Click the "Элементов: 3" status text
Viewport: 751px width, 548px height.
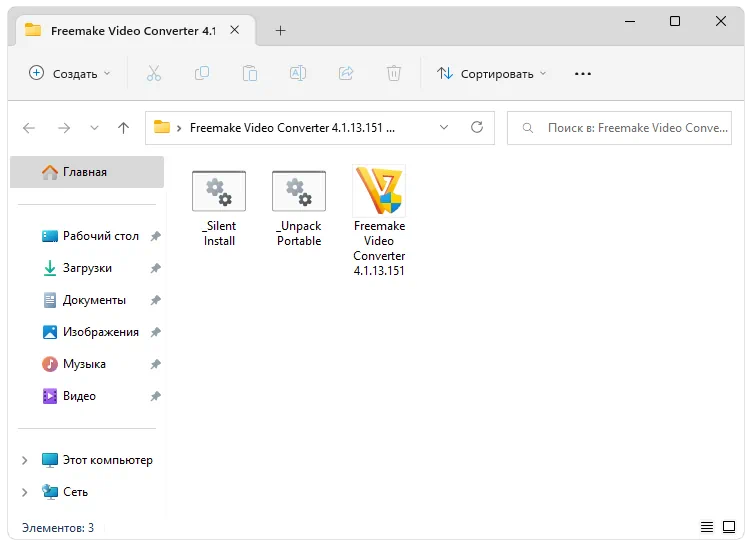click(58, 528)
